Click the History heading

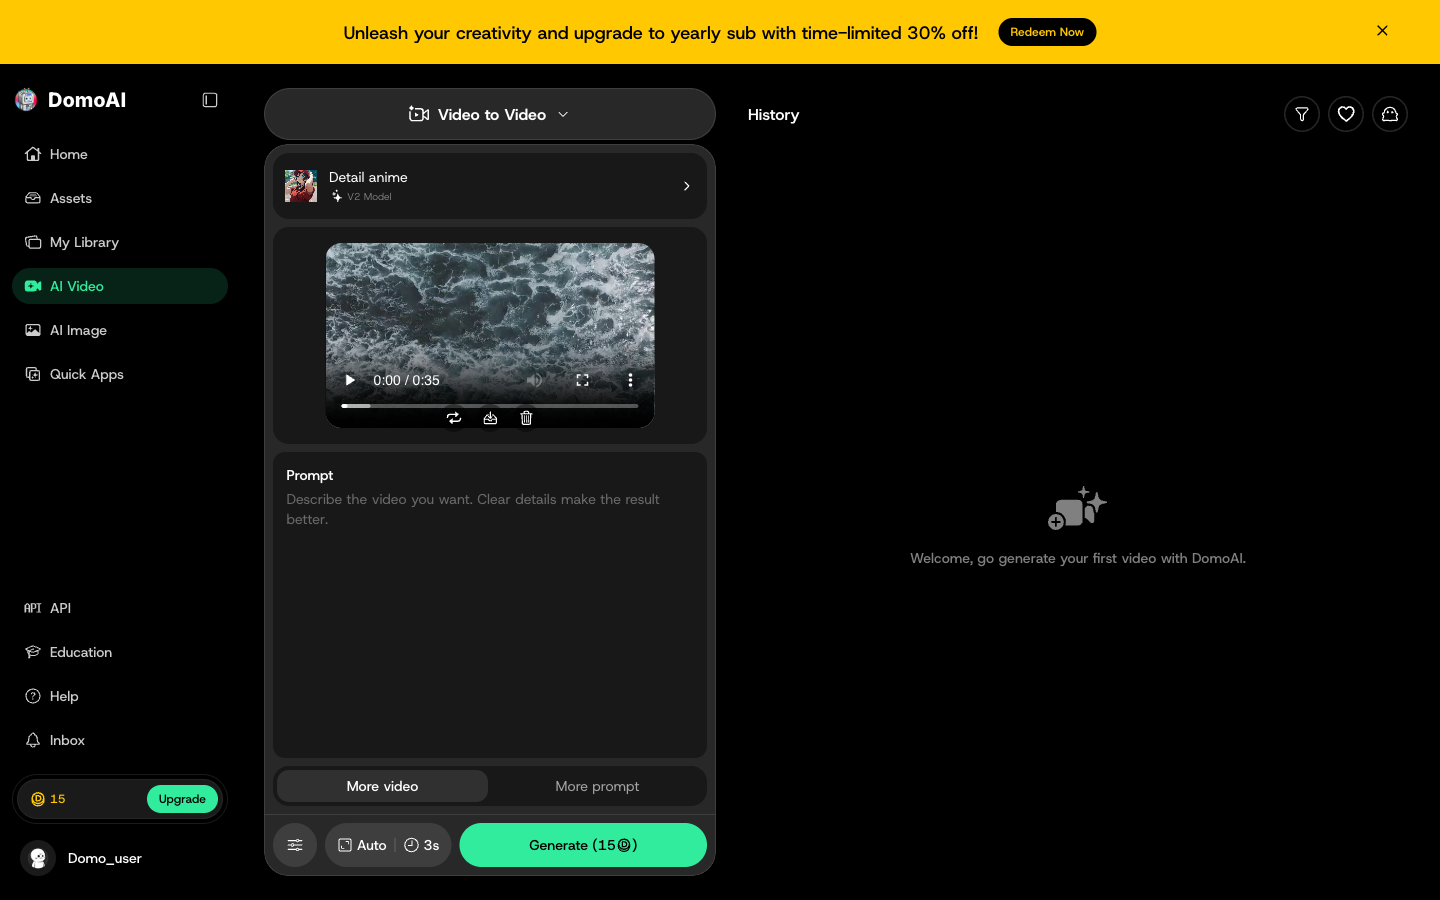pyautogui.click(x=773, y=115)
